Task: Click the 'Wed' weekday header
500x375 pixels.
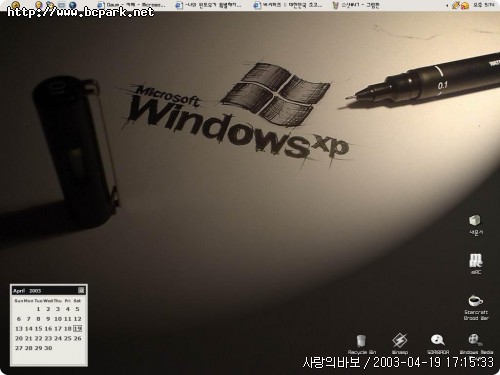Action: pyautogui.click(x=48, y=301)
